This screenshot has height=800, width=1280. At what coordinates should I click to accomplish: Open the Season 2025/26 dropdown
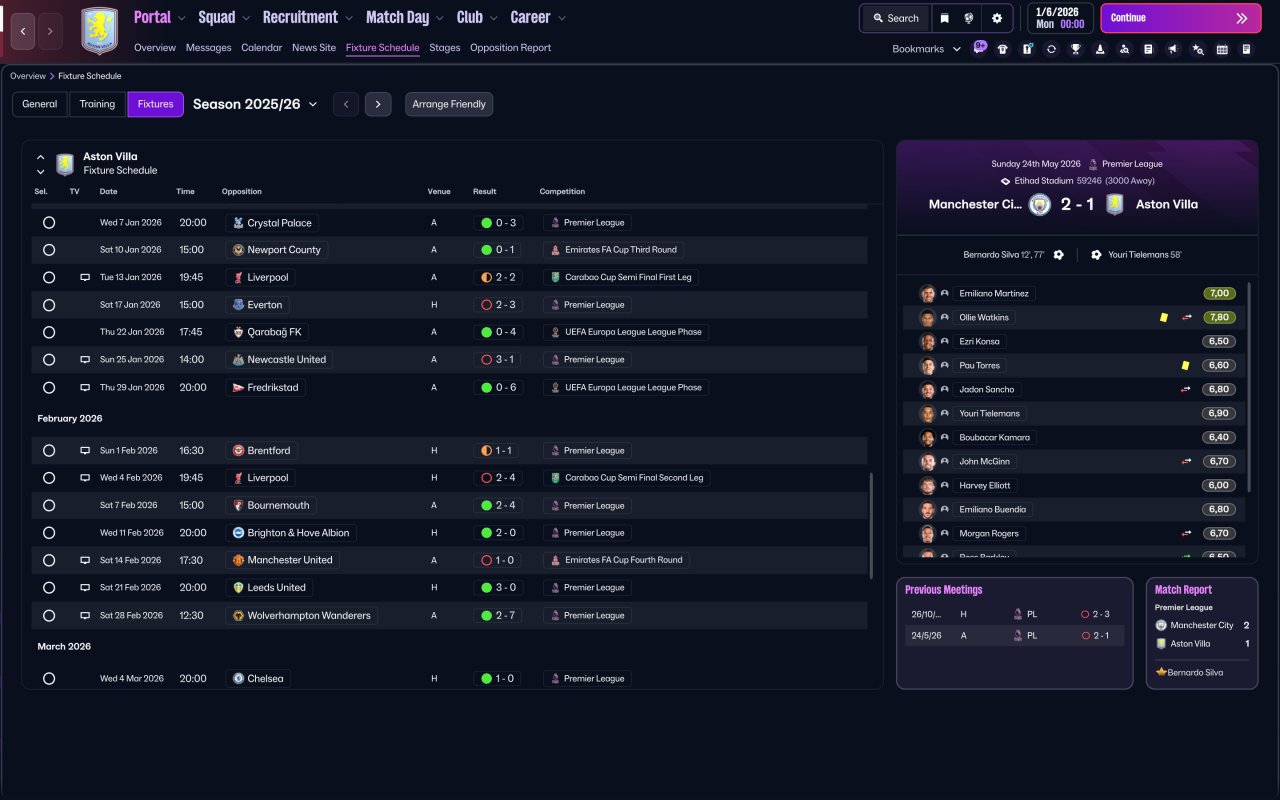pos(255,104)
